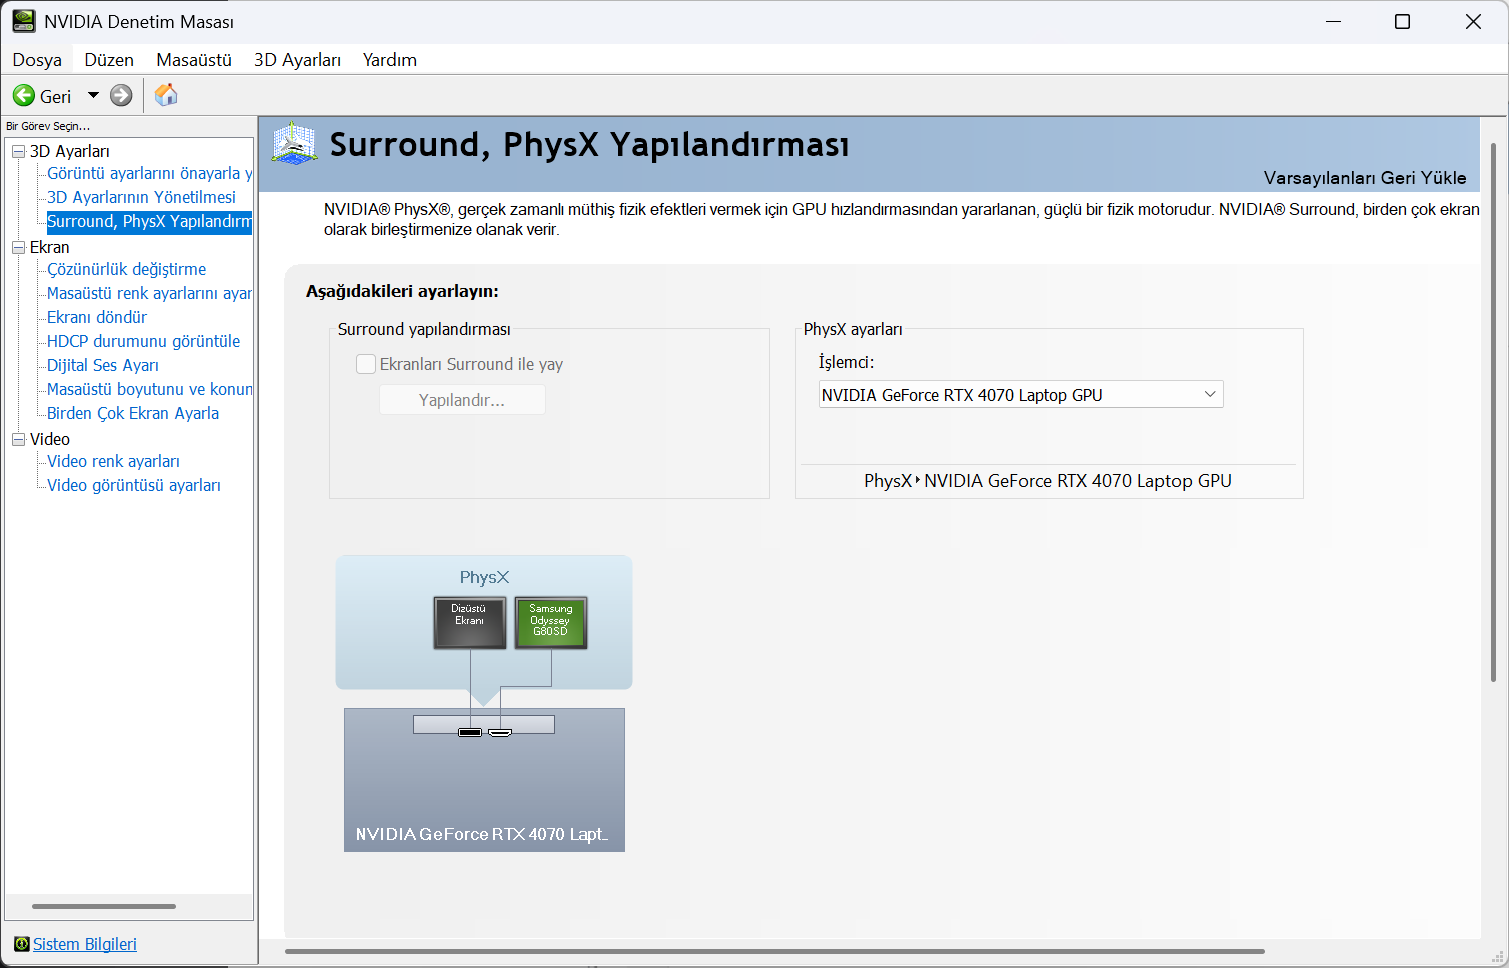
Task: Click the black port connector icon
Action: tap(470, 733)
